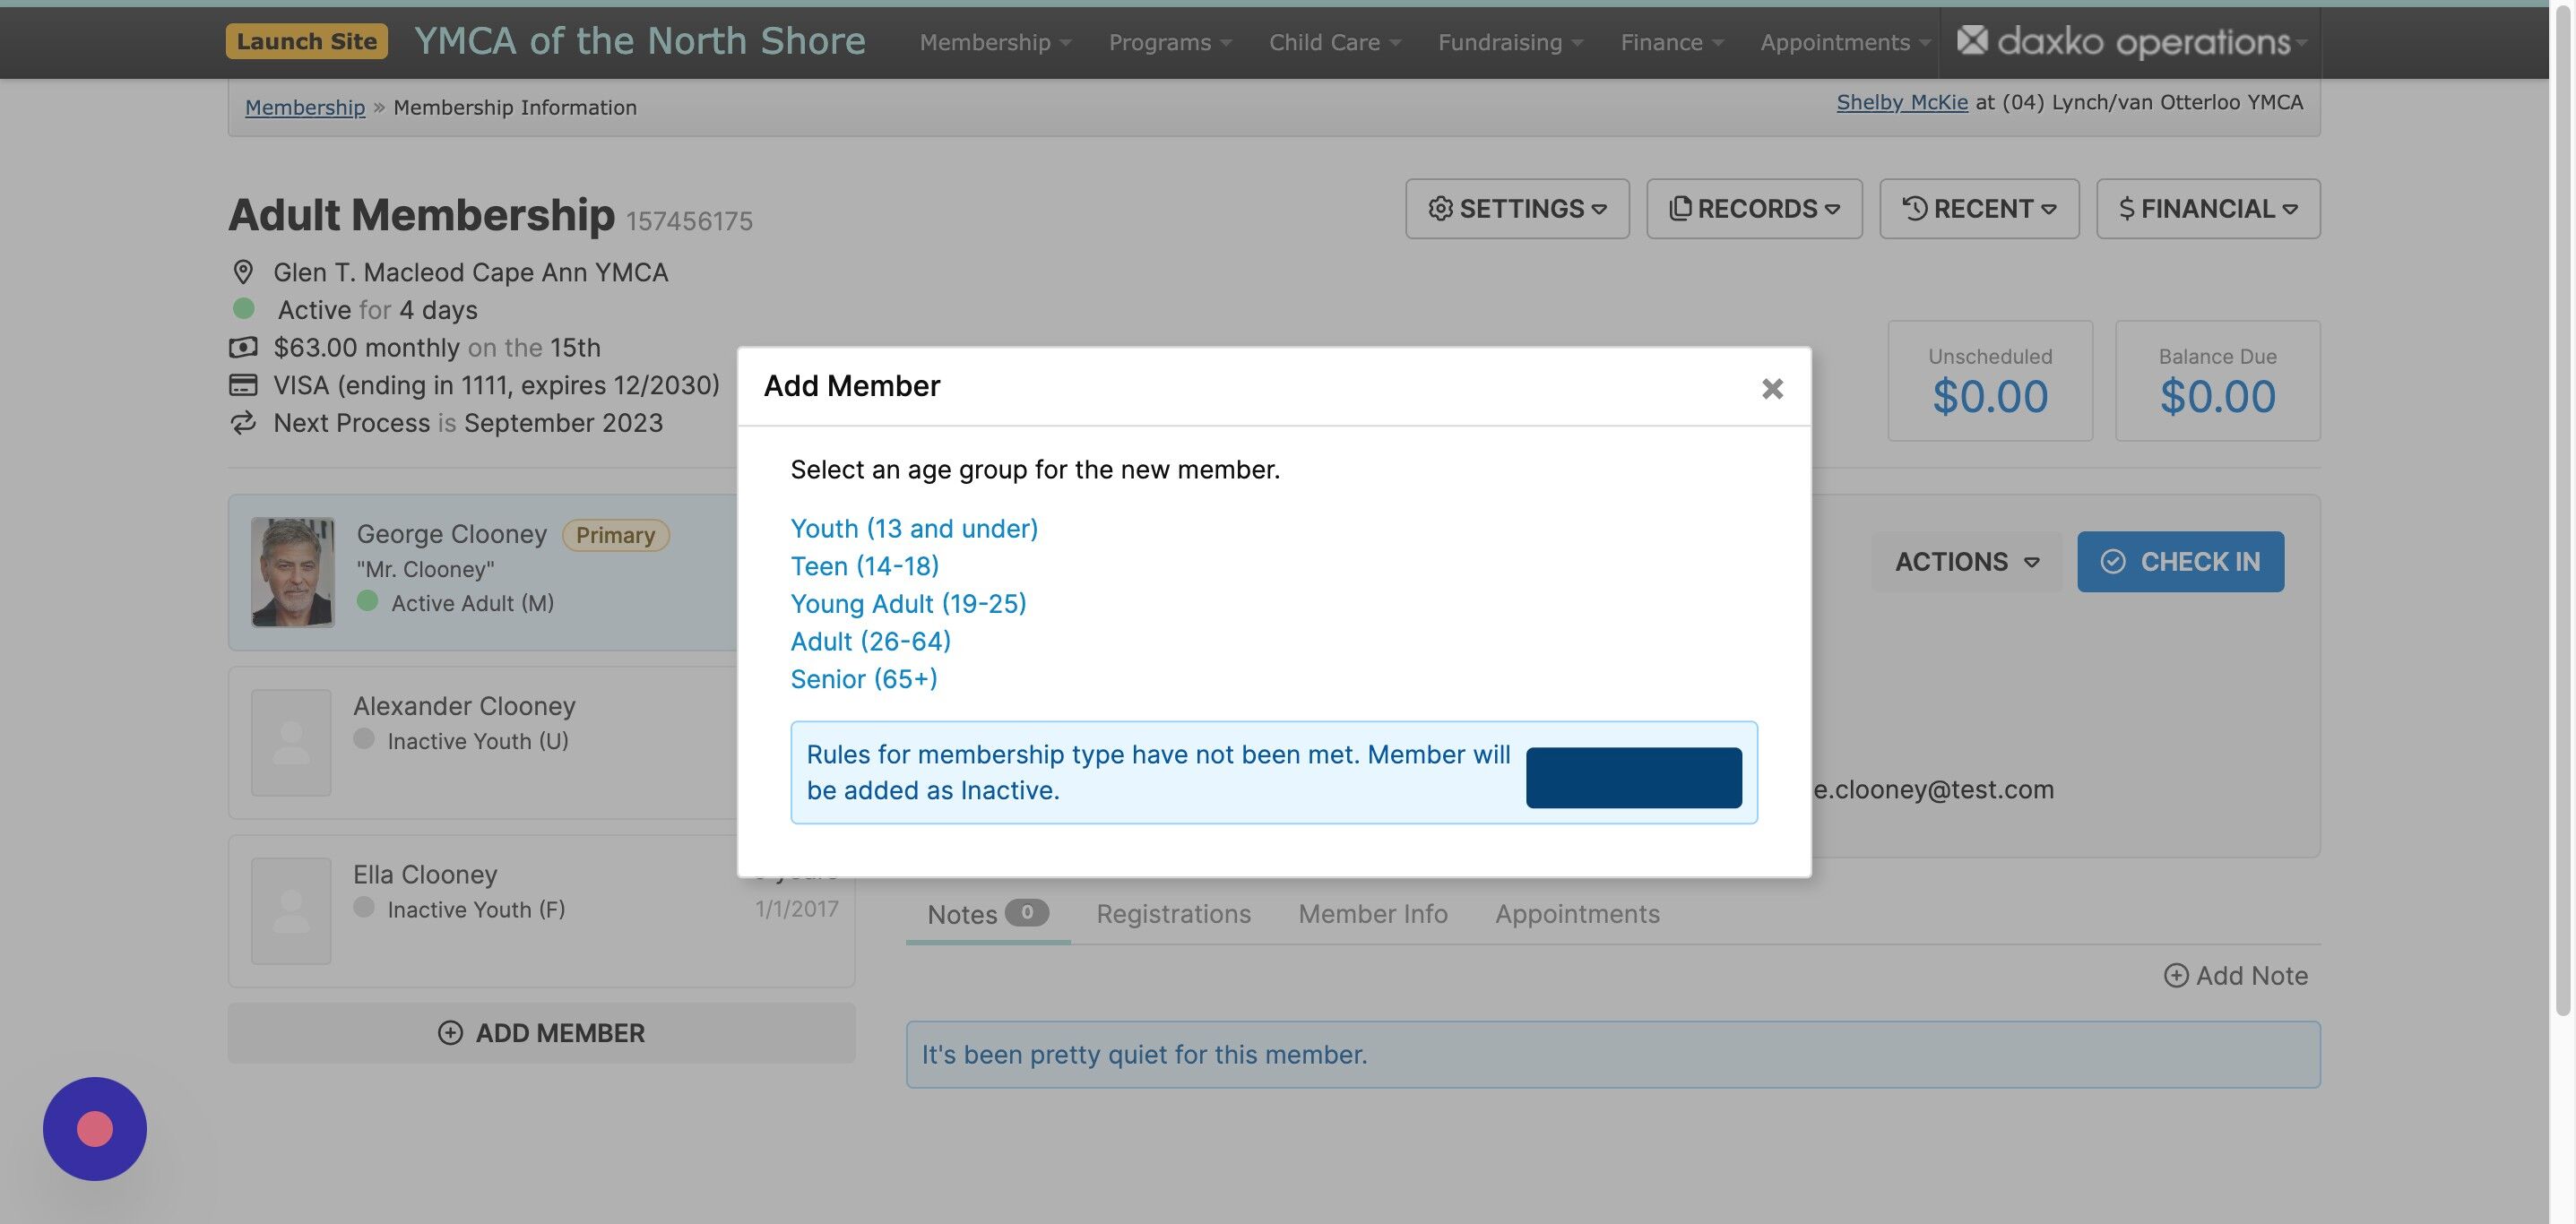Open the Membership menu in top navigation
This screenshot has width=2576, height=1224.
995,42
